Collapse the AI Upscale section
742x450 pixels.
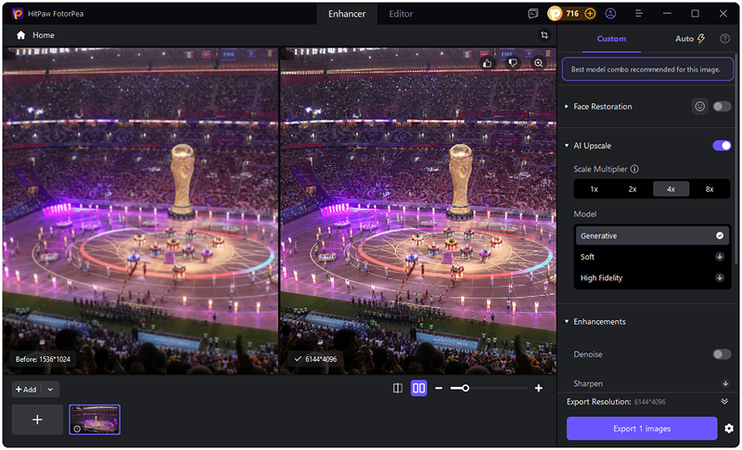click(x=566, y=146)
